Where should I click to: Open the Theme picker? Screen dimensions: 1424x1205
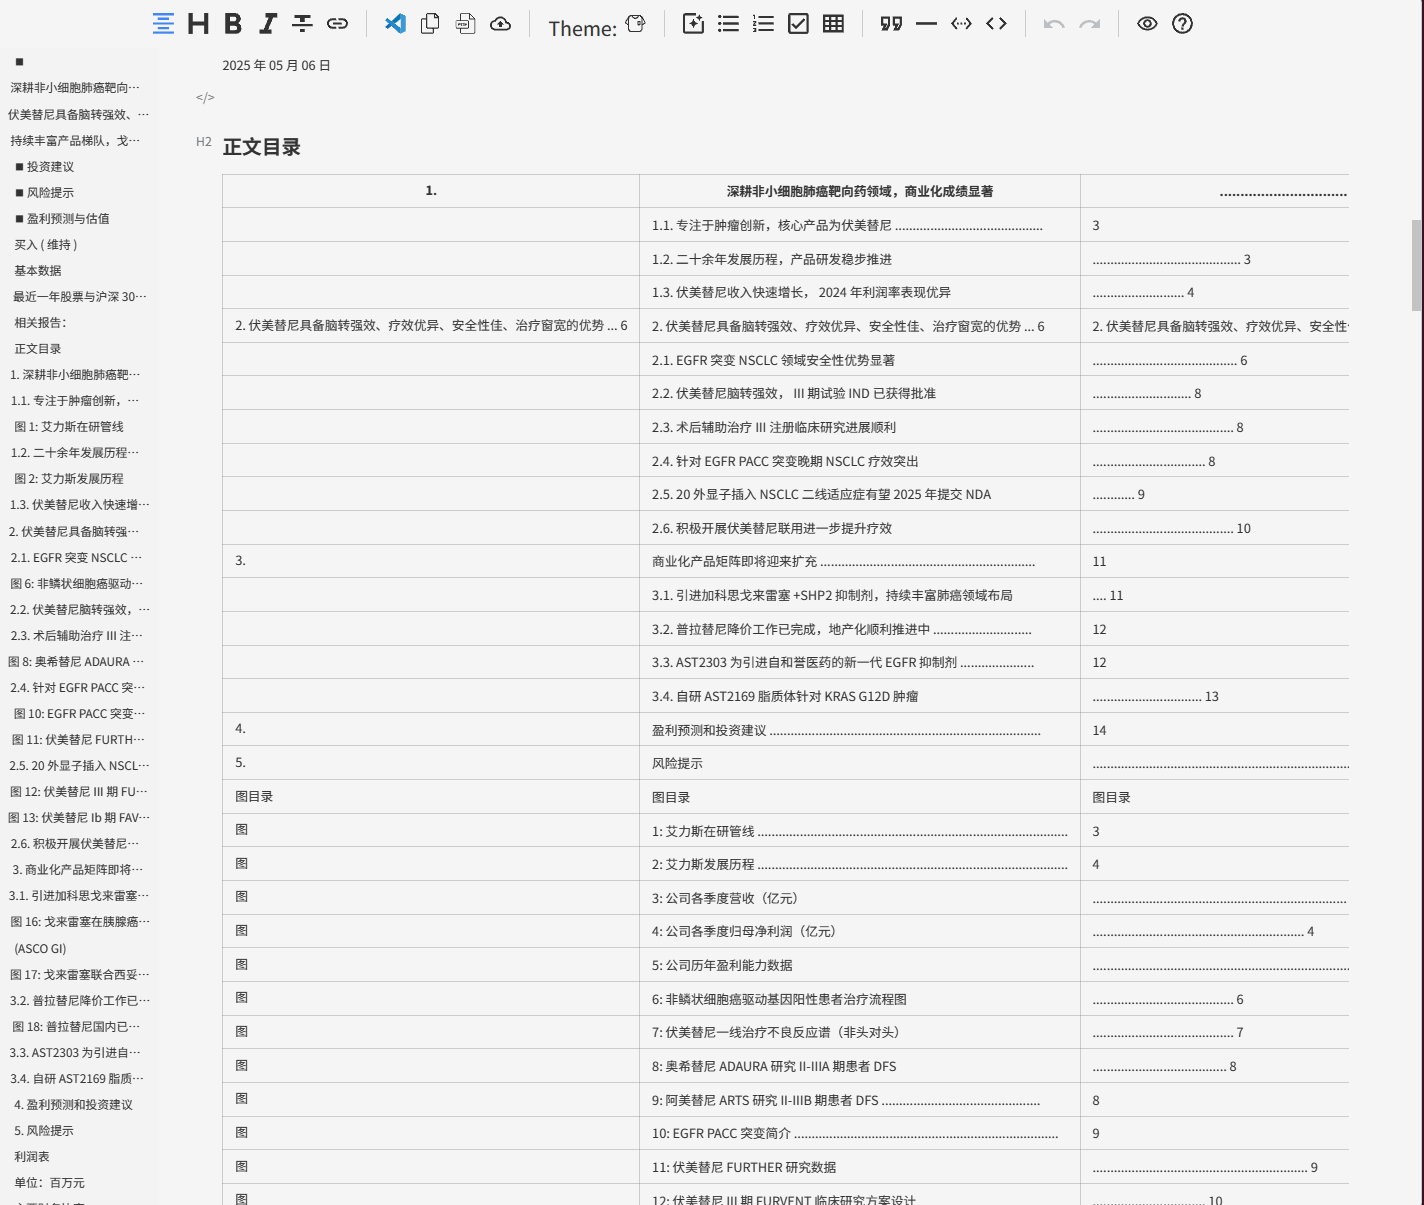[x=635, y=22]
